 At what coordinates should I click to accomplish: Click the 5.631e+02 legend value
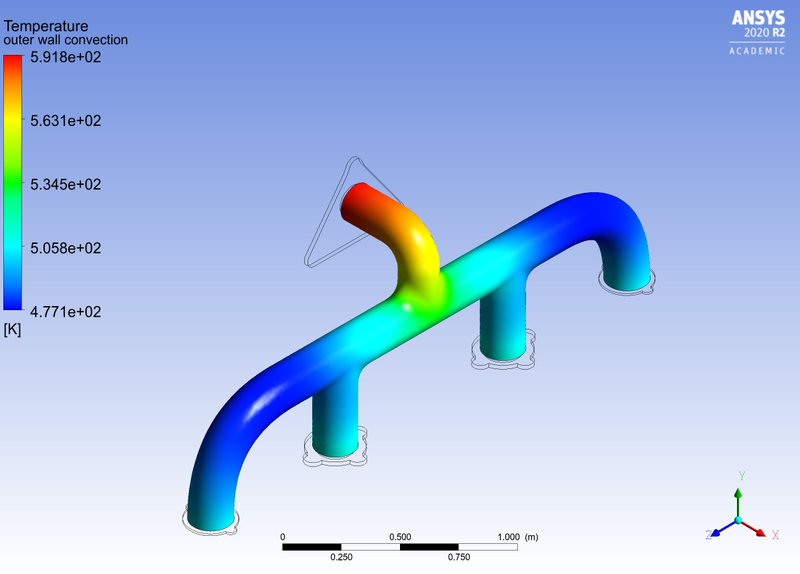click(x=66, y=121)
